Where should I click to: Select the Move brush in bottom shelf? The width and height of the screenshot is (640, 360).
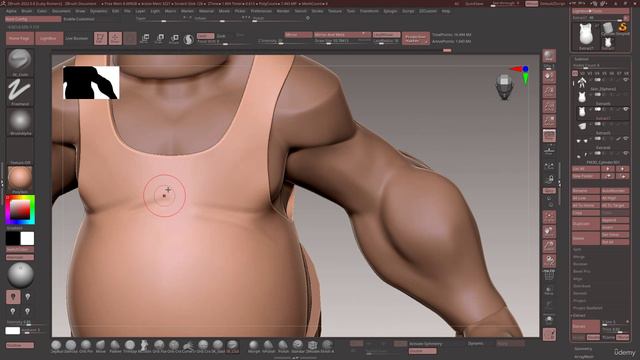click(100, 346)
